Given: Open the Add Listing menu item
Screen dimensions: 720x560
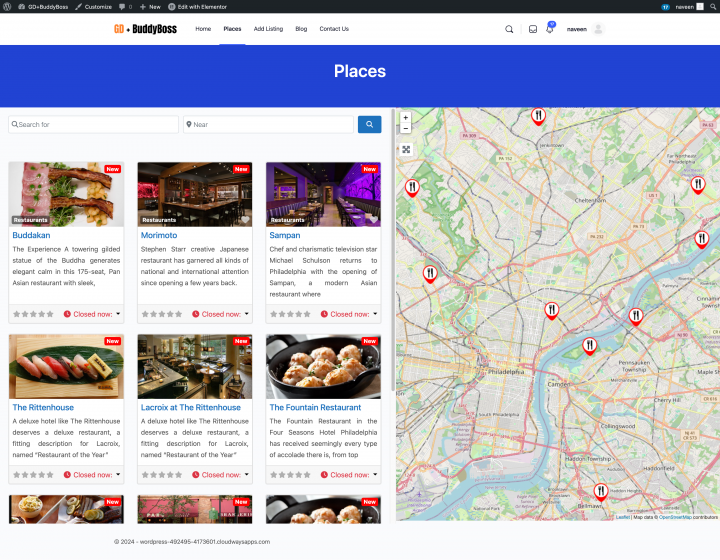Looking at the screenshot, I should pos(268,29).
